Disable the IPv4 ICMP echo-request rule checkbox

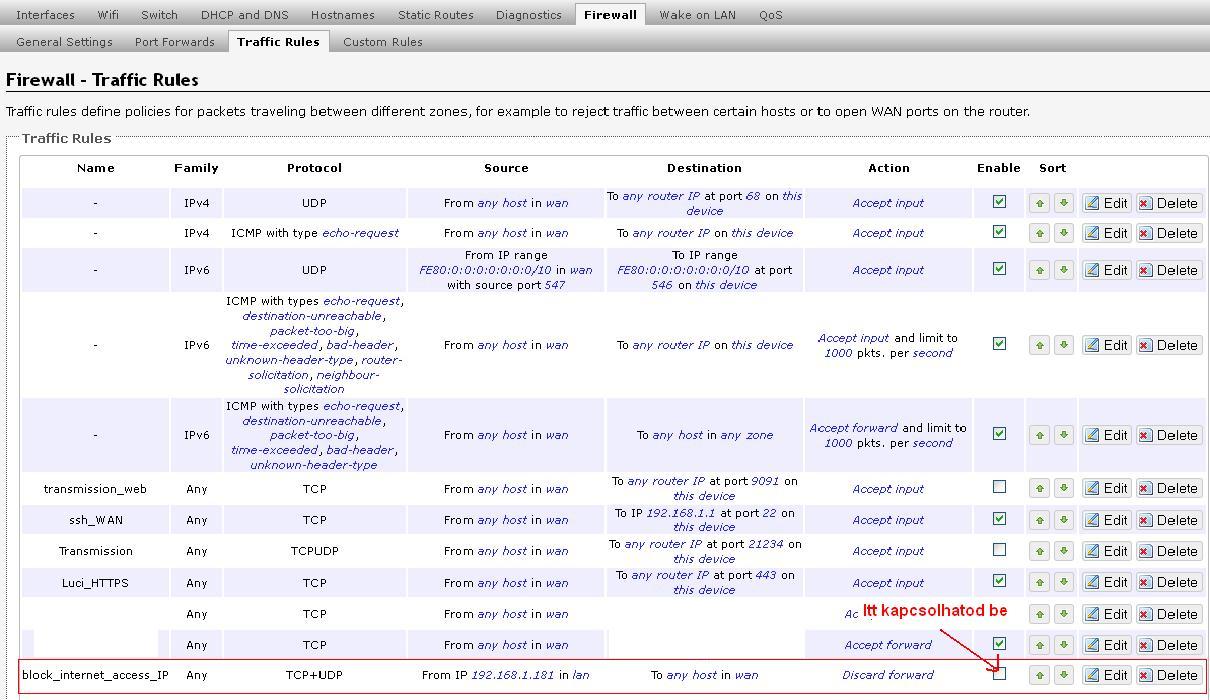pyautogui.click(x=999, y=231)
